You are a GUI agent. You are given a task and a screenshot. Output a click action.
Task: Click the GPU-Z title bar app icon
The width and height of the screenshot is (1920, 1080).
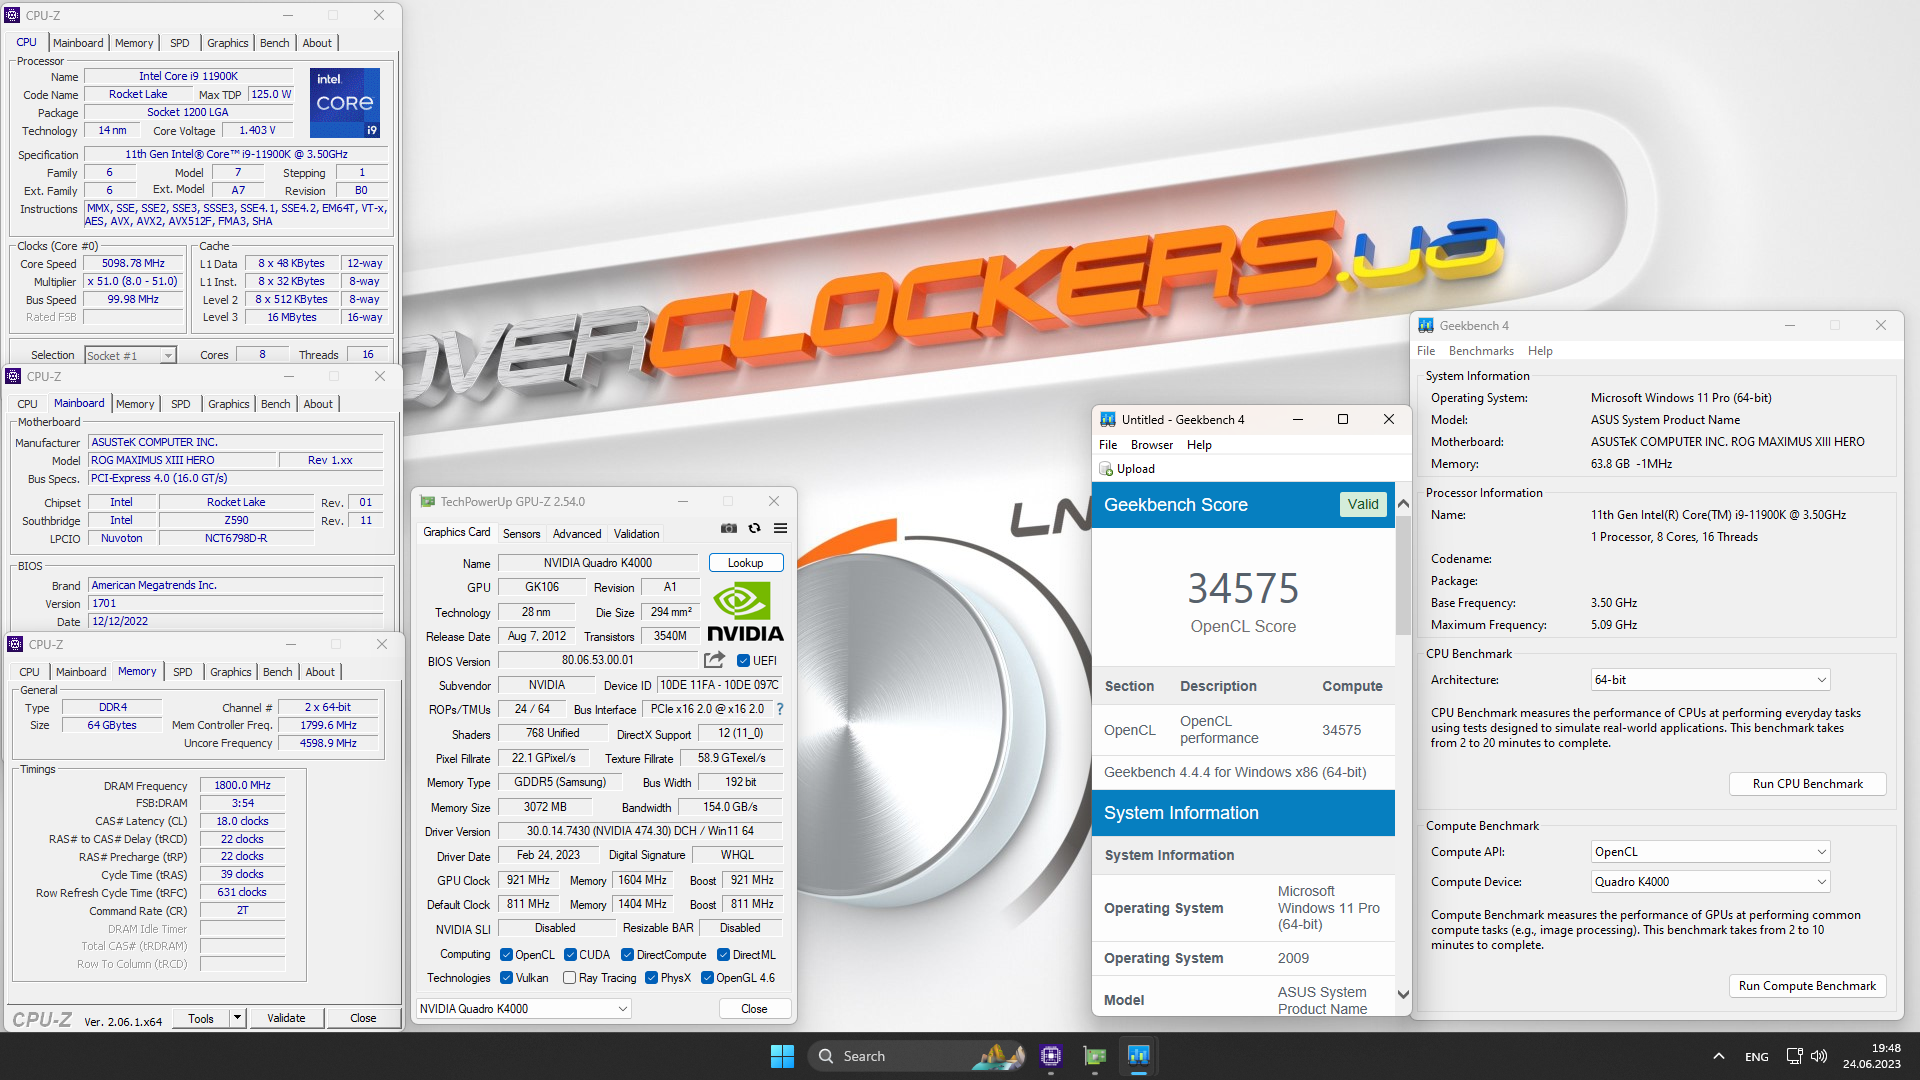[x=428, y=502]
